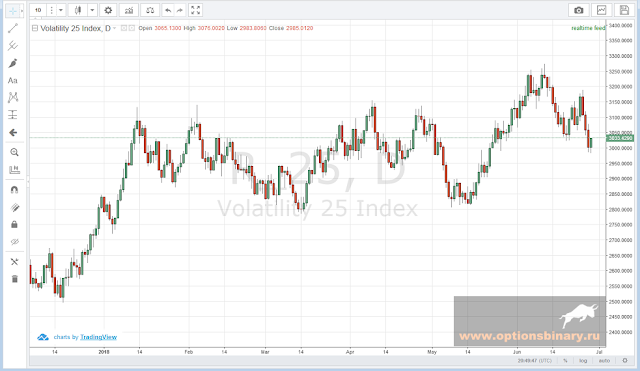Open the interval dropdown arrow

[x=61, y=10]
